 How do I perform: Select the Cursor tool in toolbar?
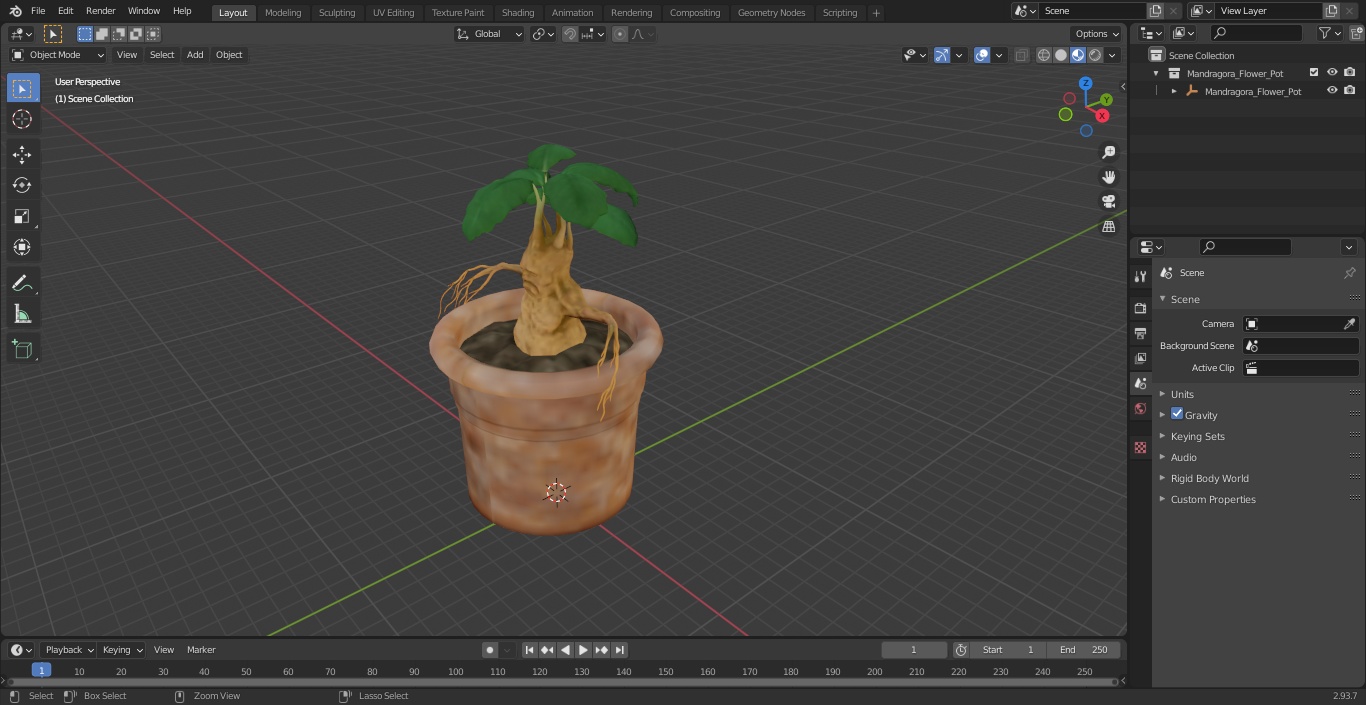pyautogui.click(x=22, y=119)
